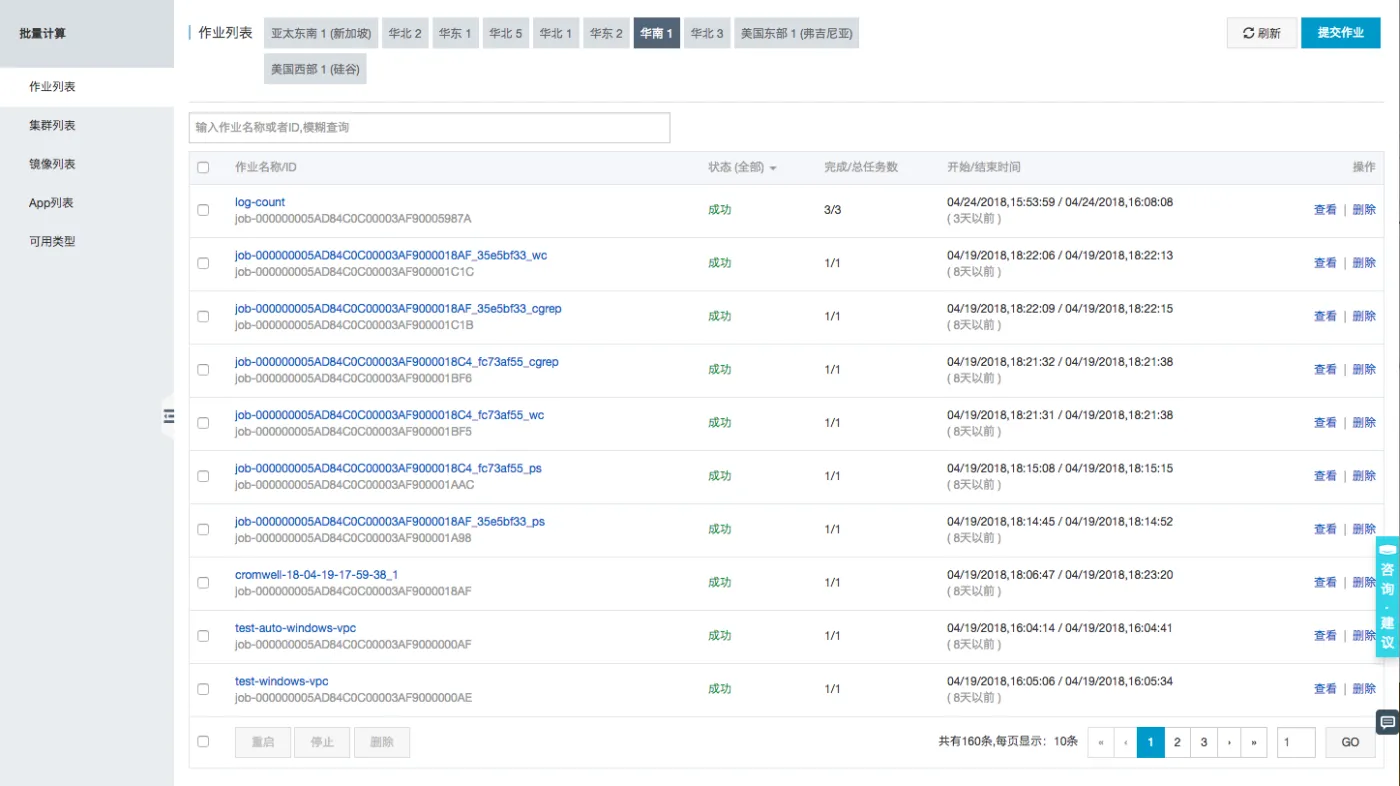Switch to region 华北 1

556,33
